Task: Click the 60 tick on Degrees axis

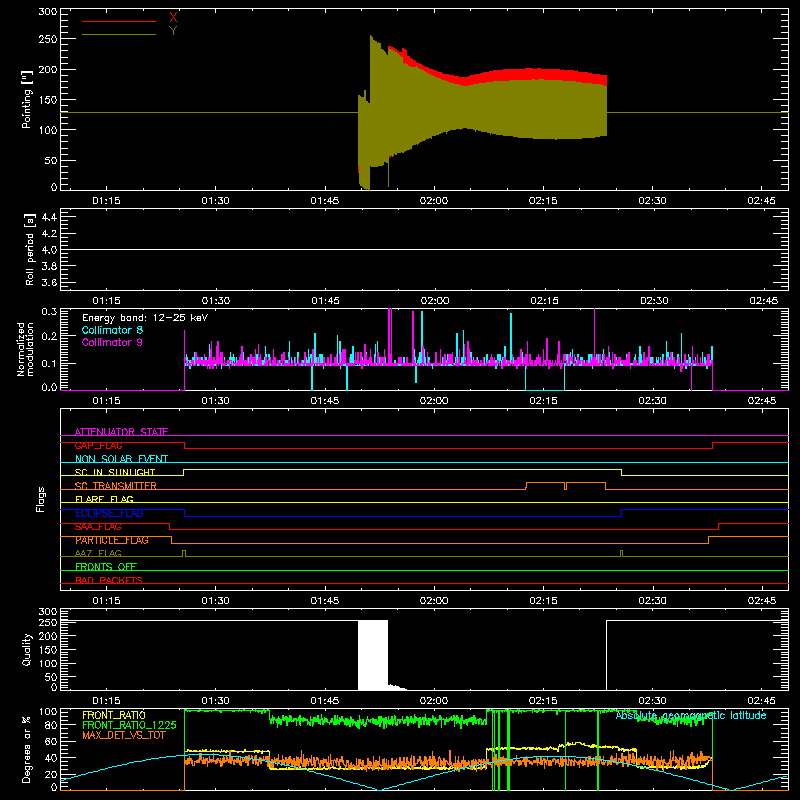Action: tap(52, 741)
